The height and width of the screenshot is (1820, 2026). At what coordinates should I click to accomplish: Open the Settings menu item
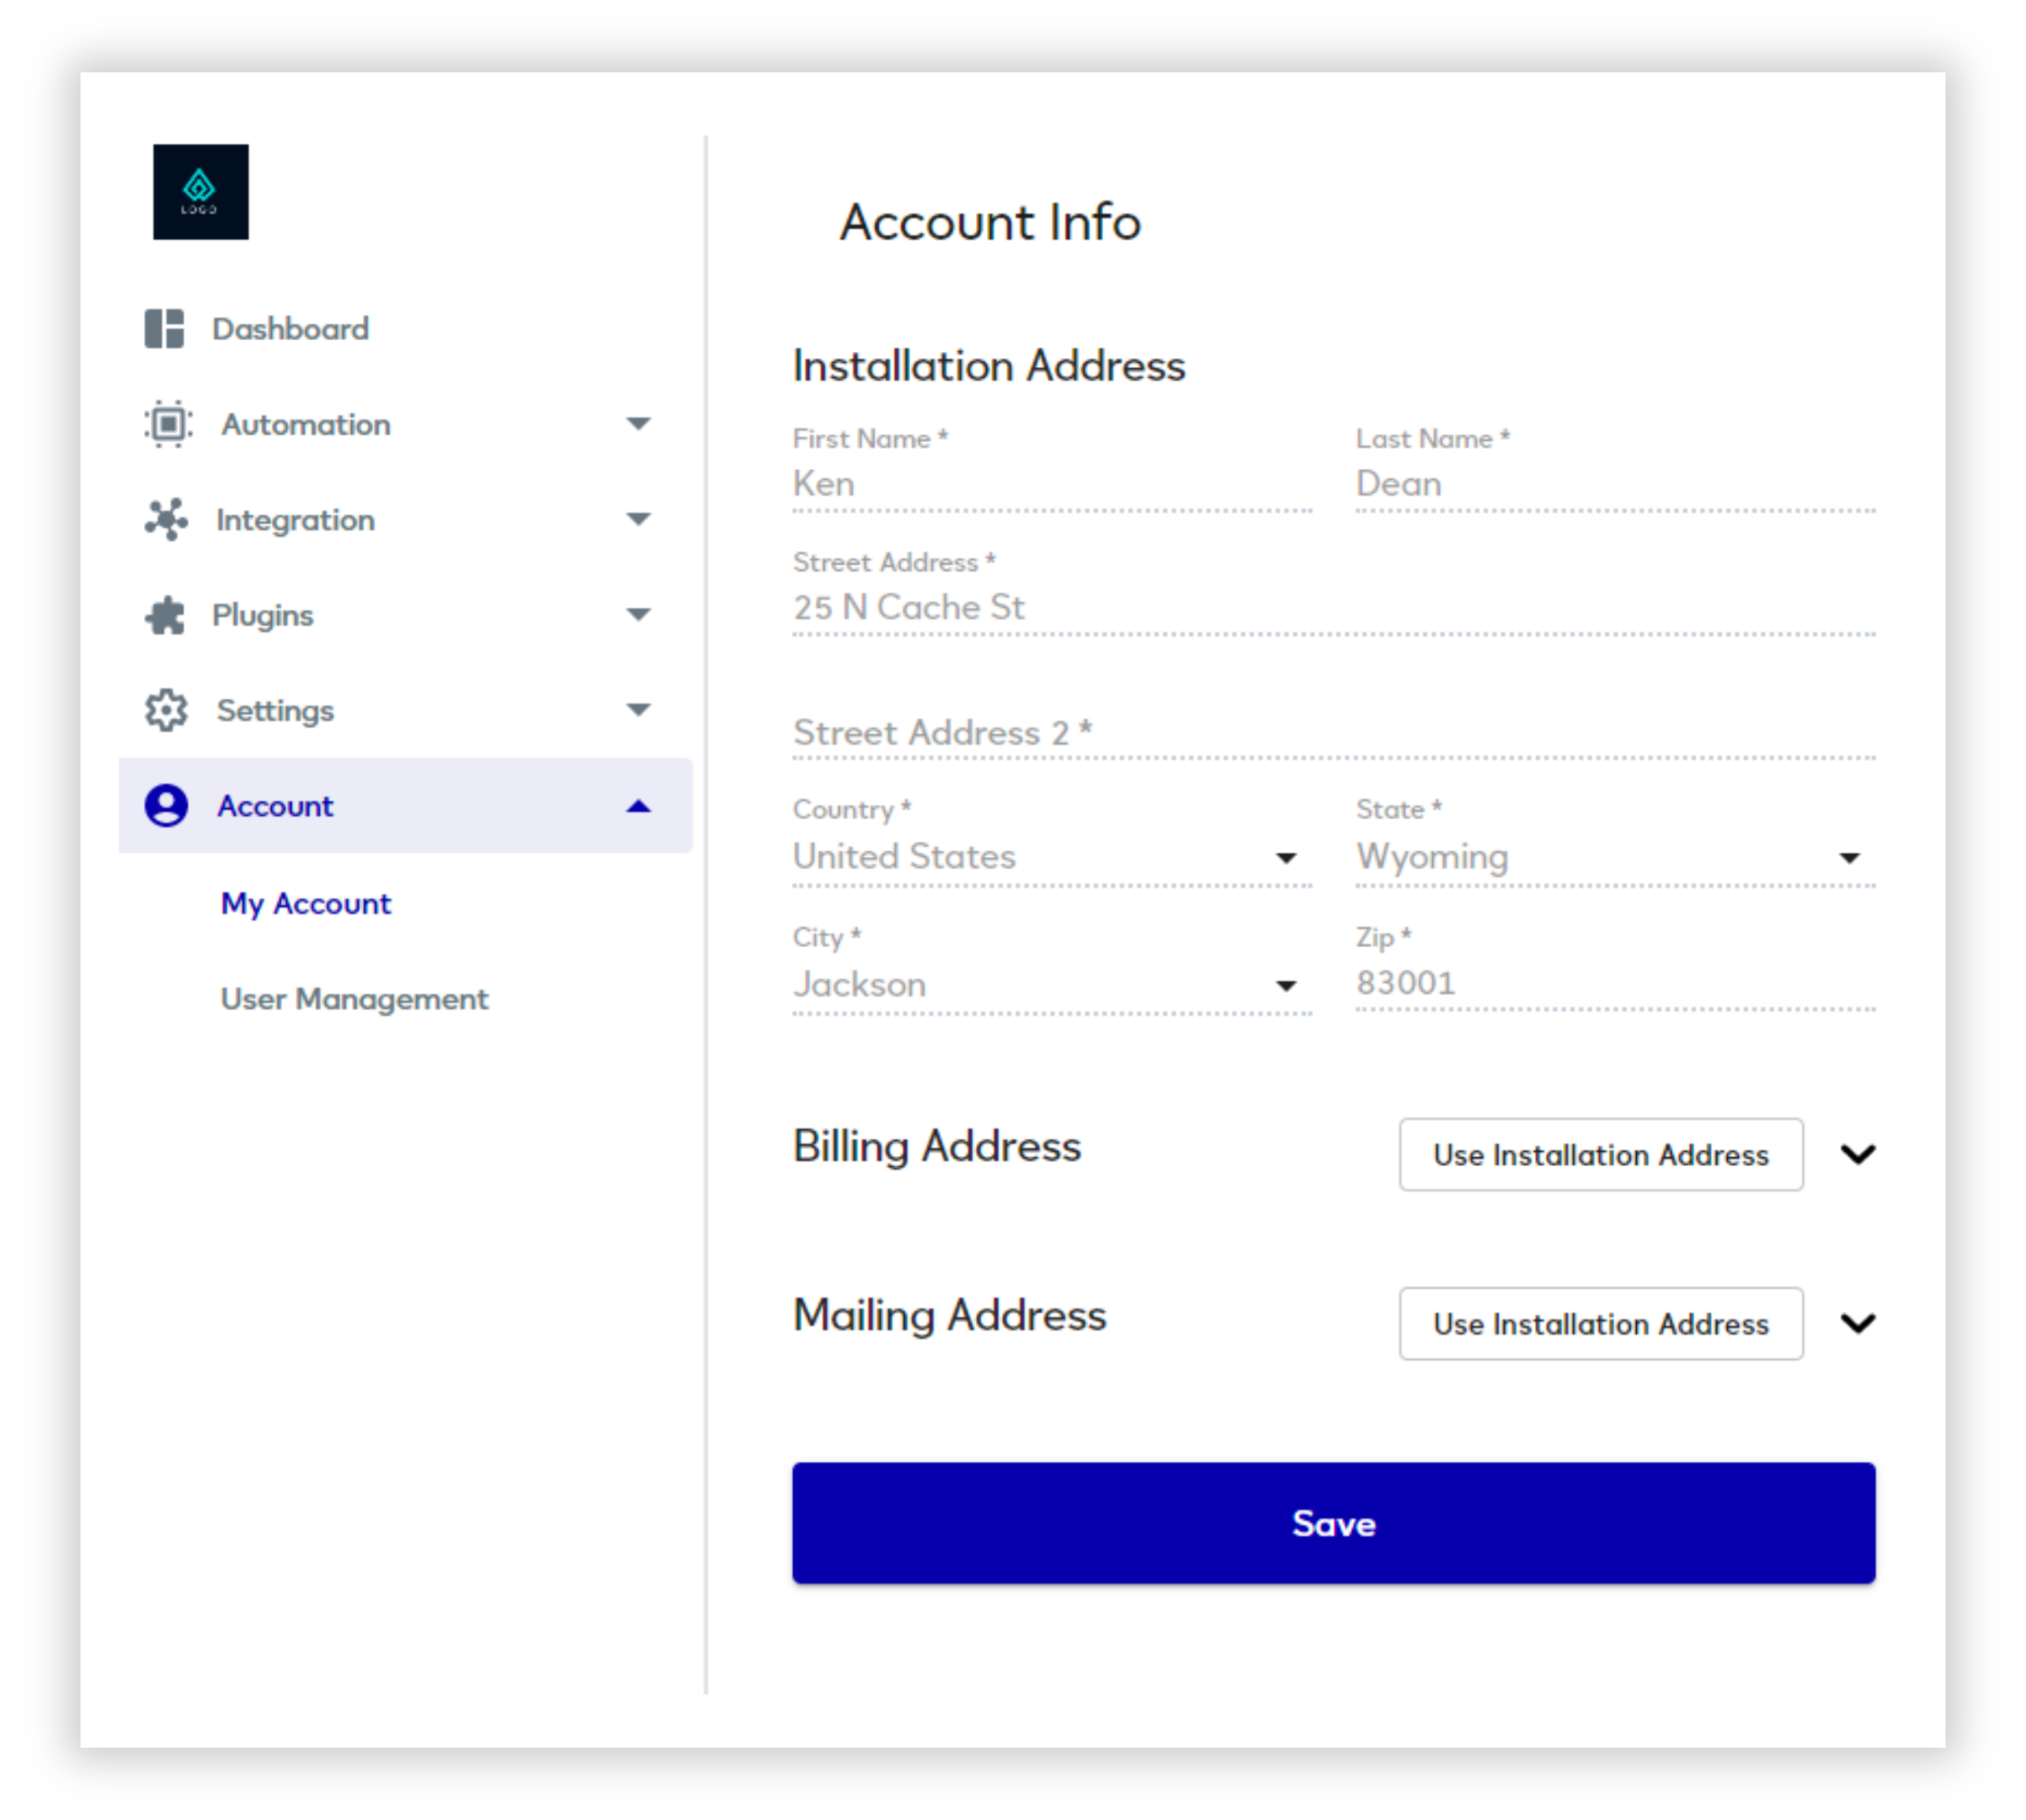(405, 710)
